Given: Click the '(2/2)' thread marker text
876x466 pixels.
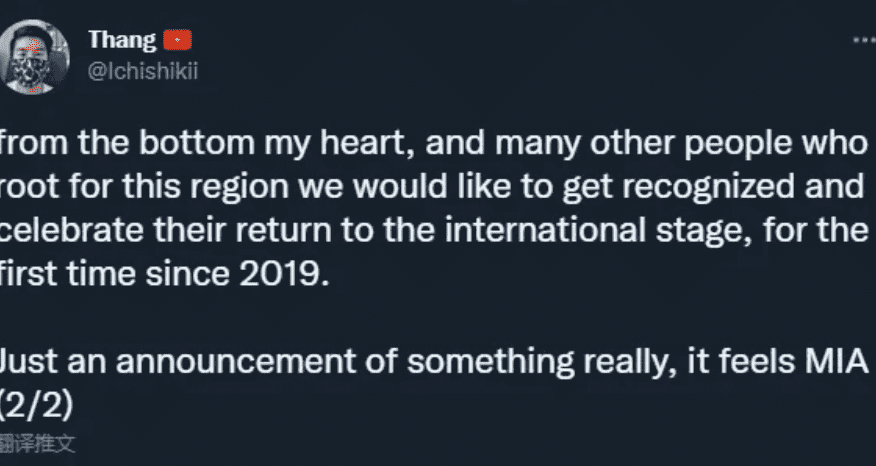Looking at the screenshot, I should pos(36,407).
